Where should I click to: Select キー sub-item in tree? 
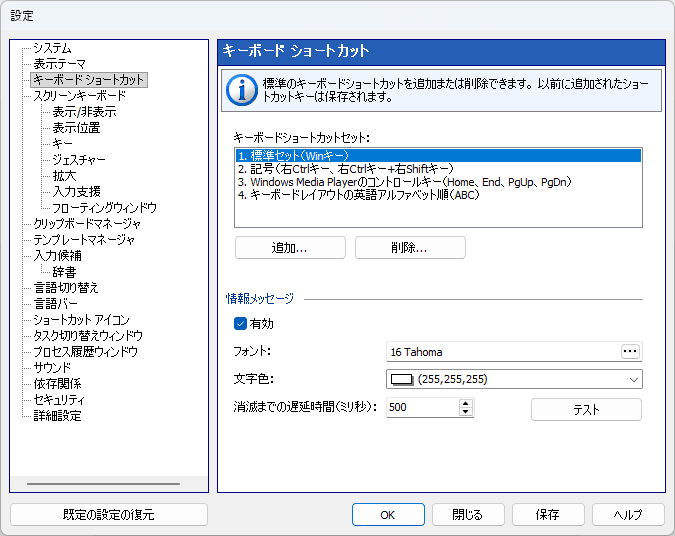click(x=62, y=143)
